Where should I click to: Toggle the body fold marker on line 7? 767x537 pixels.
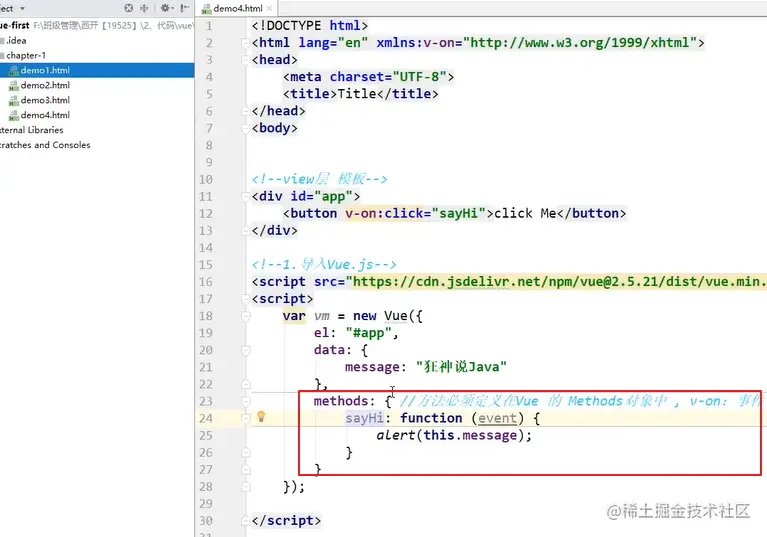click(x=246, y=129)
